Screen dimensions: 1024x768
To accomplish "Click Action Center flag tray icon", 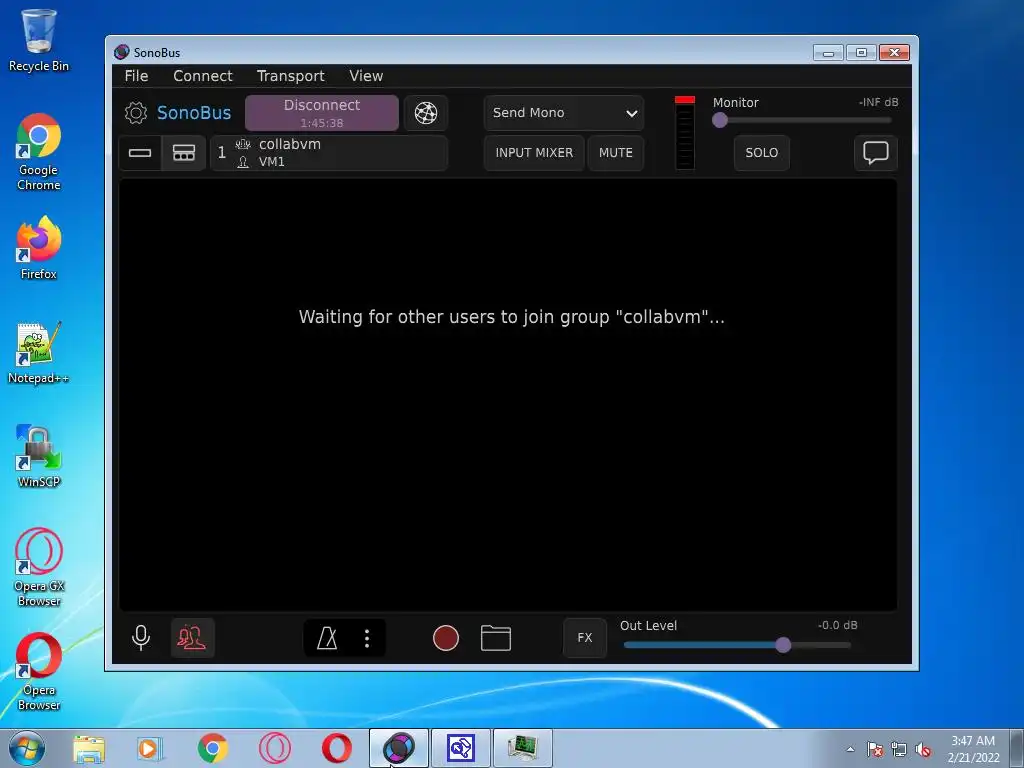I will click(875, 750).
